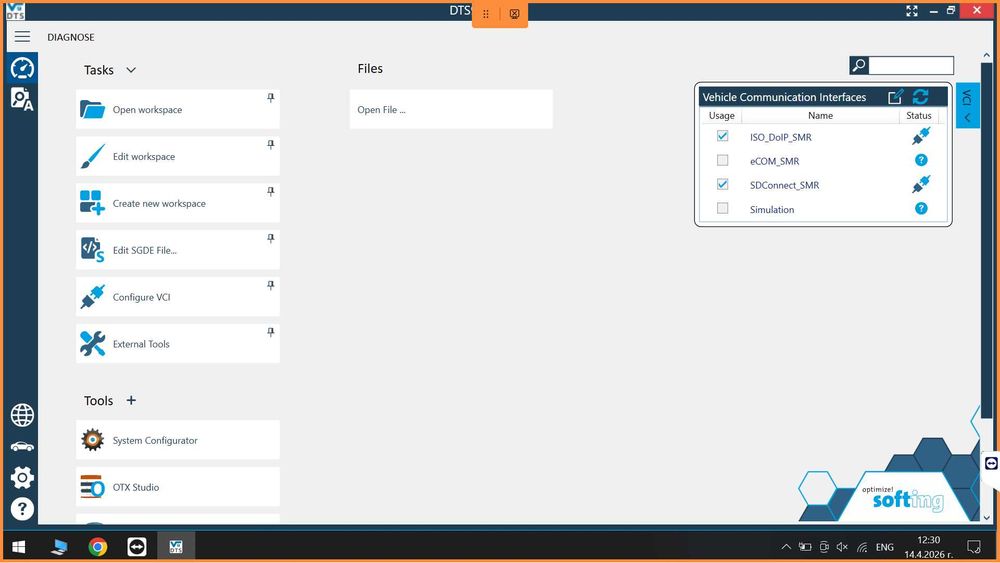Click the OTX Studio icon
Screen dimensions: 1000x563
click(x=92, y=486)
